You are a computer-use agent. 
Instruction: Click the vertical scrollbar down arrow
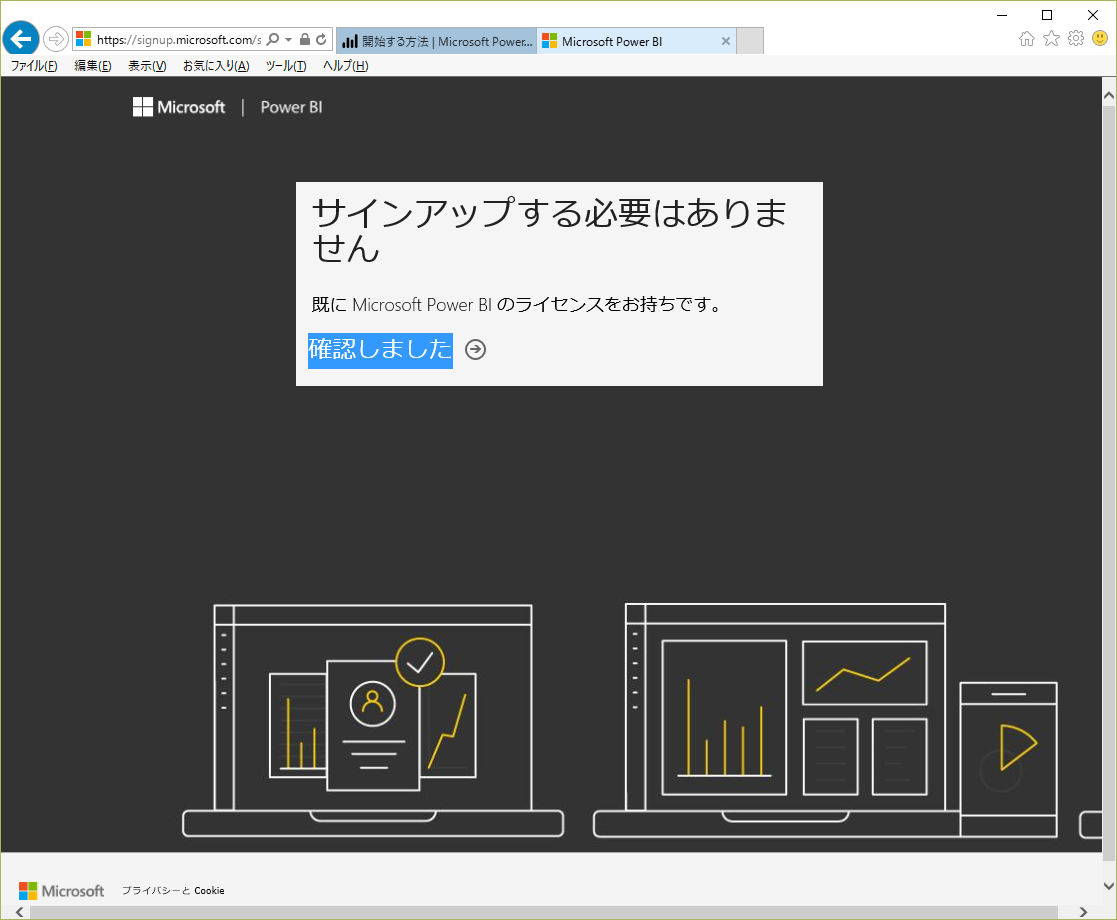click(1108, 886)
